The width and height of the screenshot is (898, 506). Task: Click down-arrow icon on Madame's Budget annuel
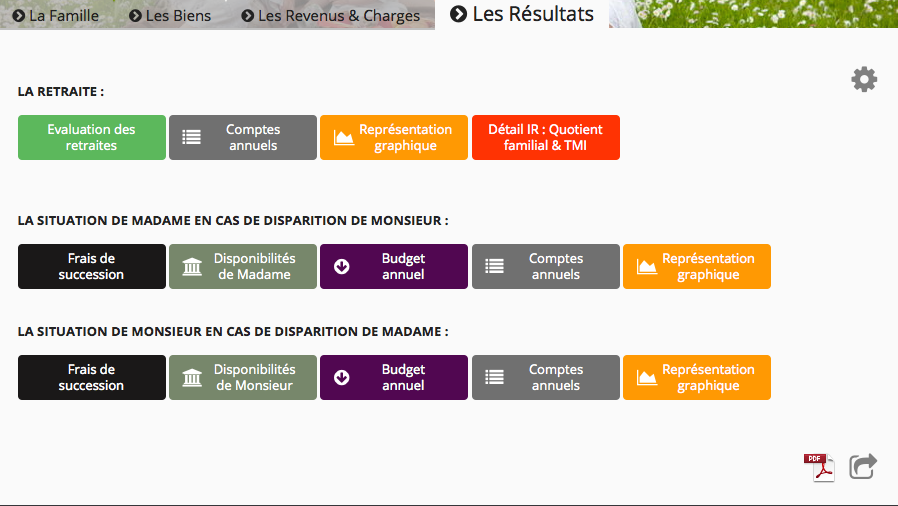342,267
